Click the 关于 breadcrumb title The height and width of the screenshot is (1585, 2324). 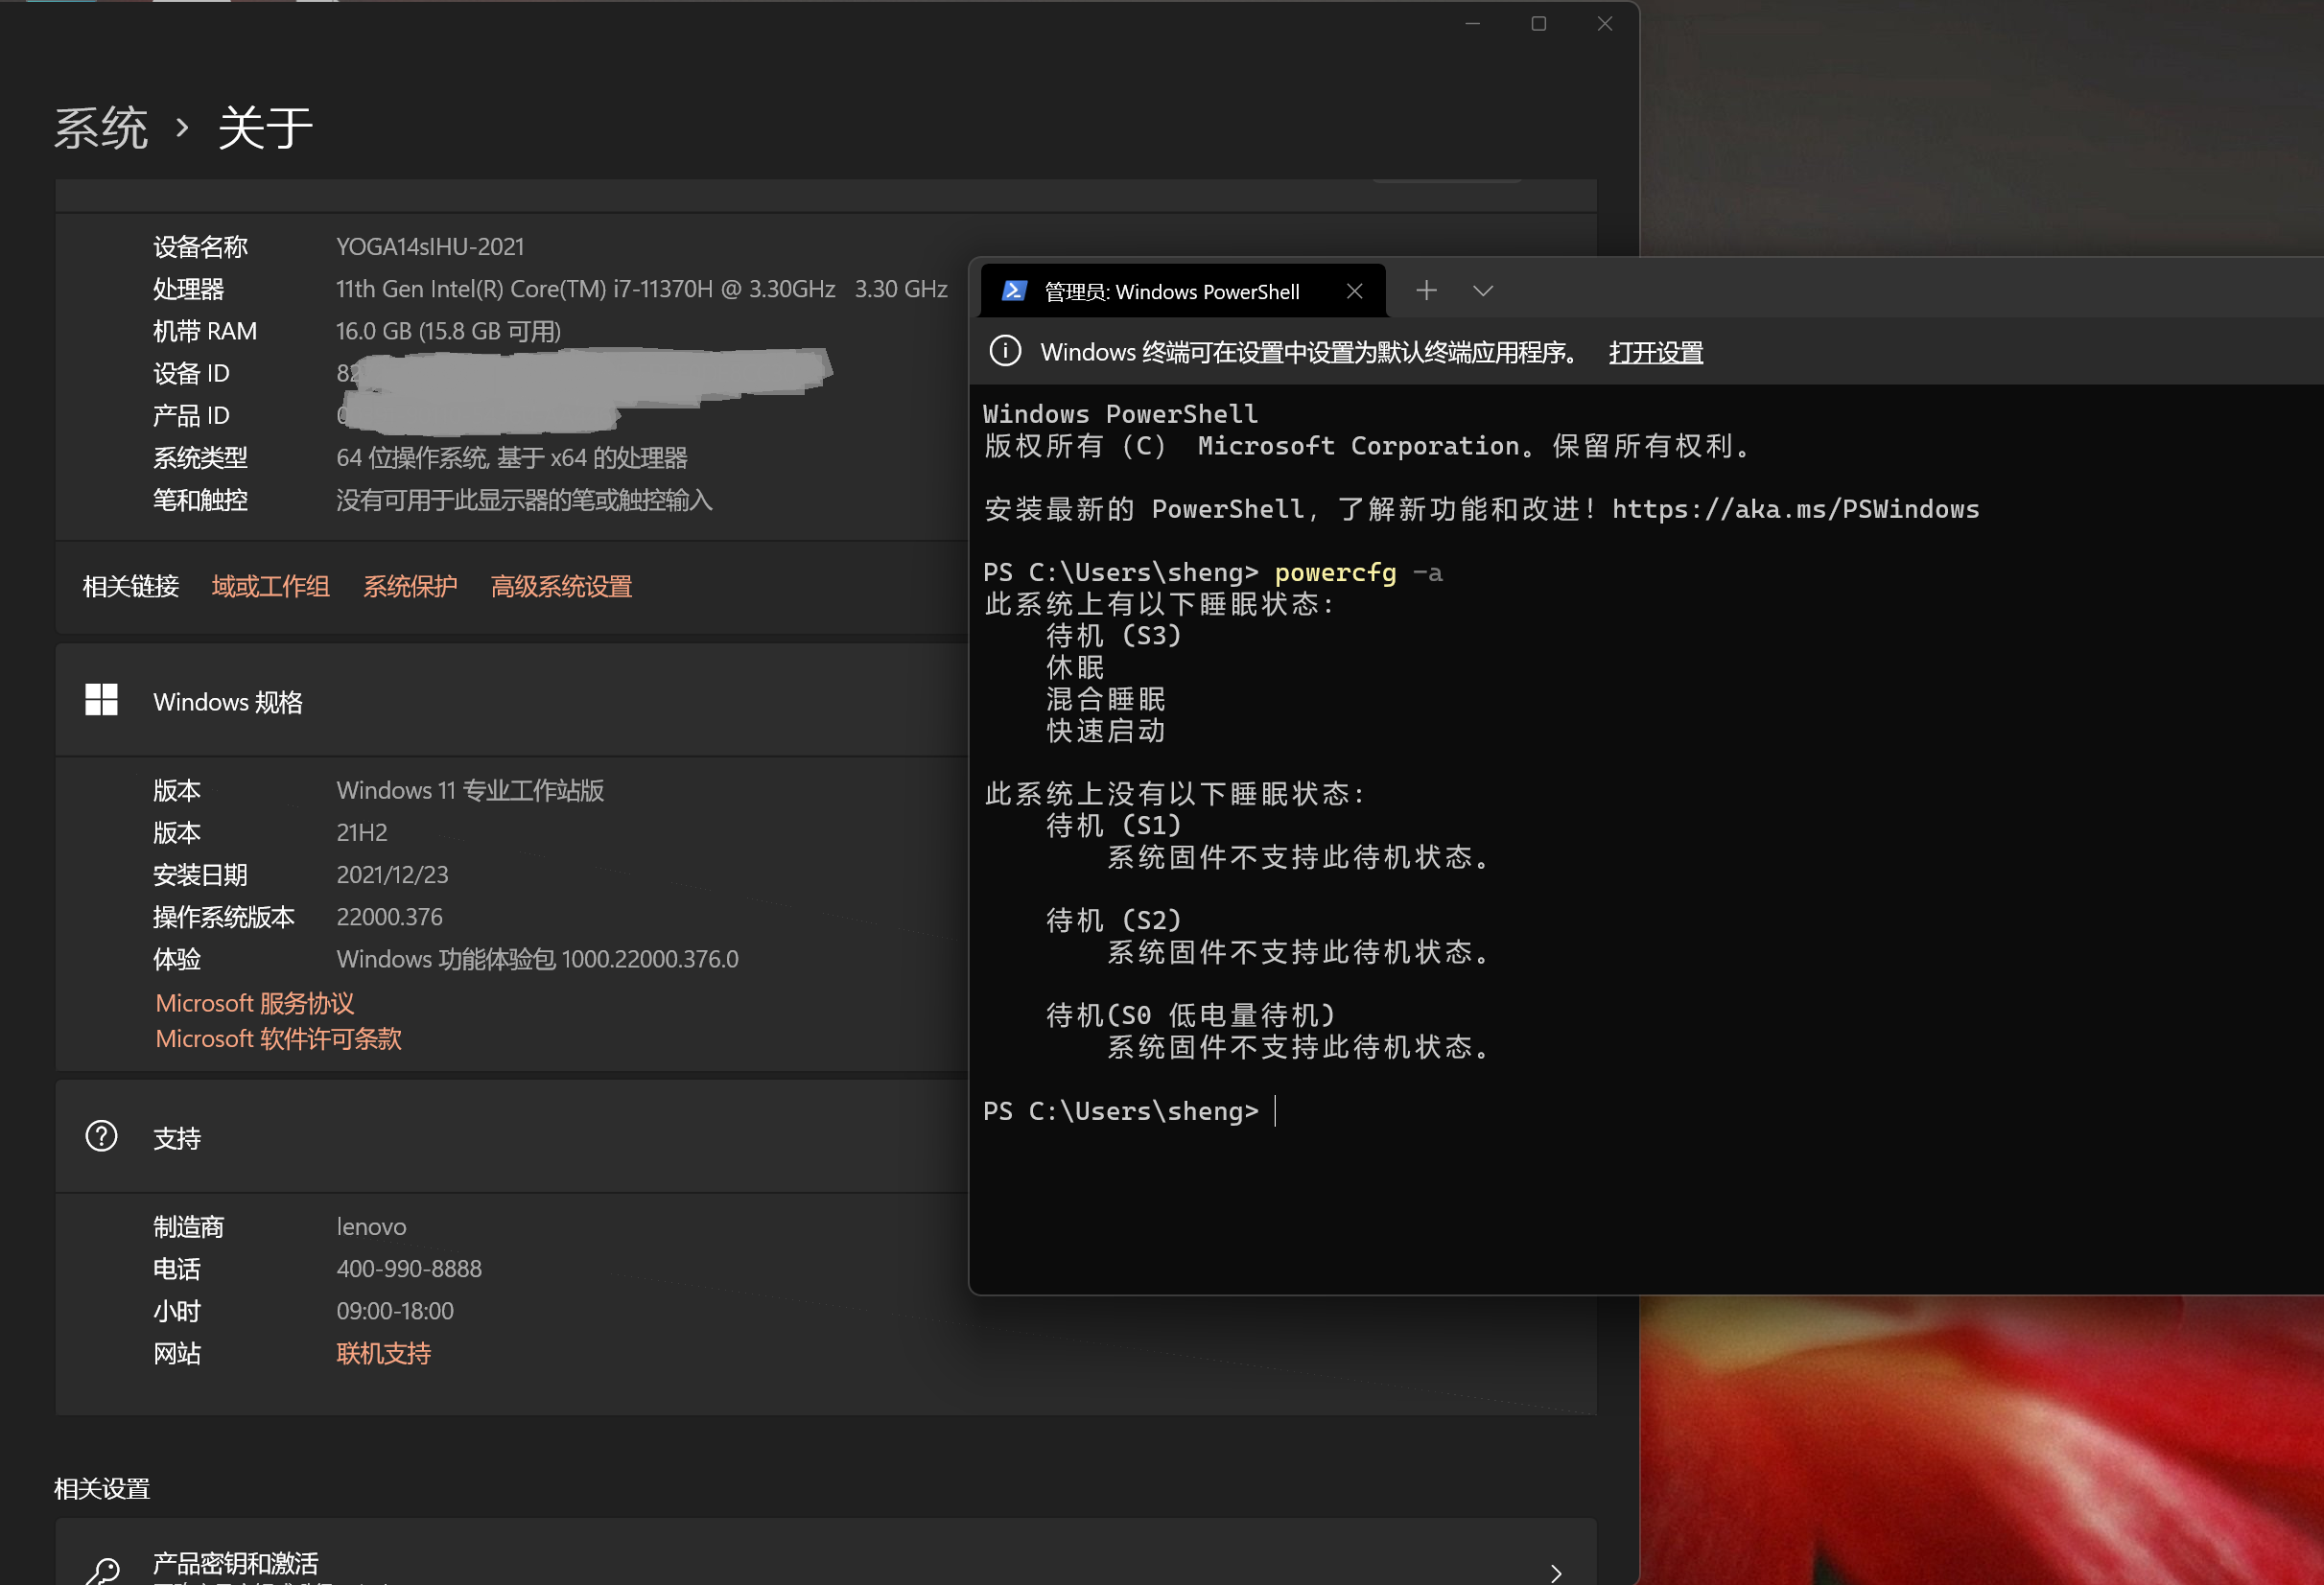pos(265,128)
